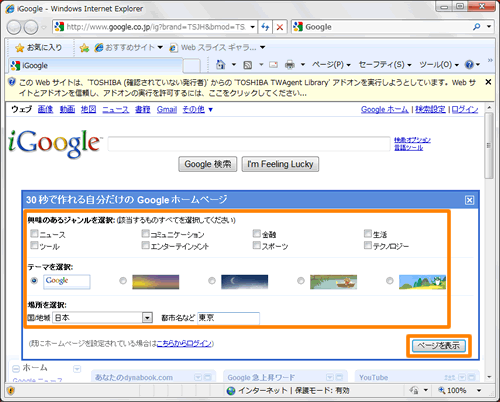Click the 地図 navigation link
Screen dimensions: 500x402
88,109
